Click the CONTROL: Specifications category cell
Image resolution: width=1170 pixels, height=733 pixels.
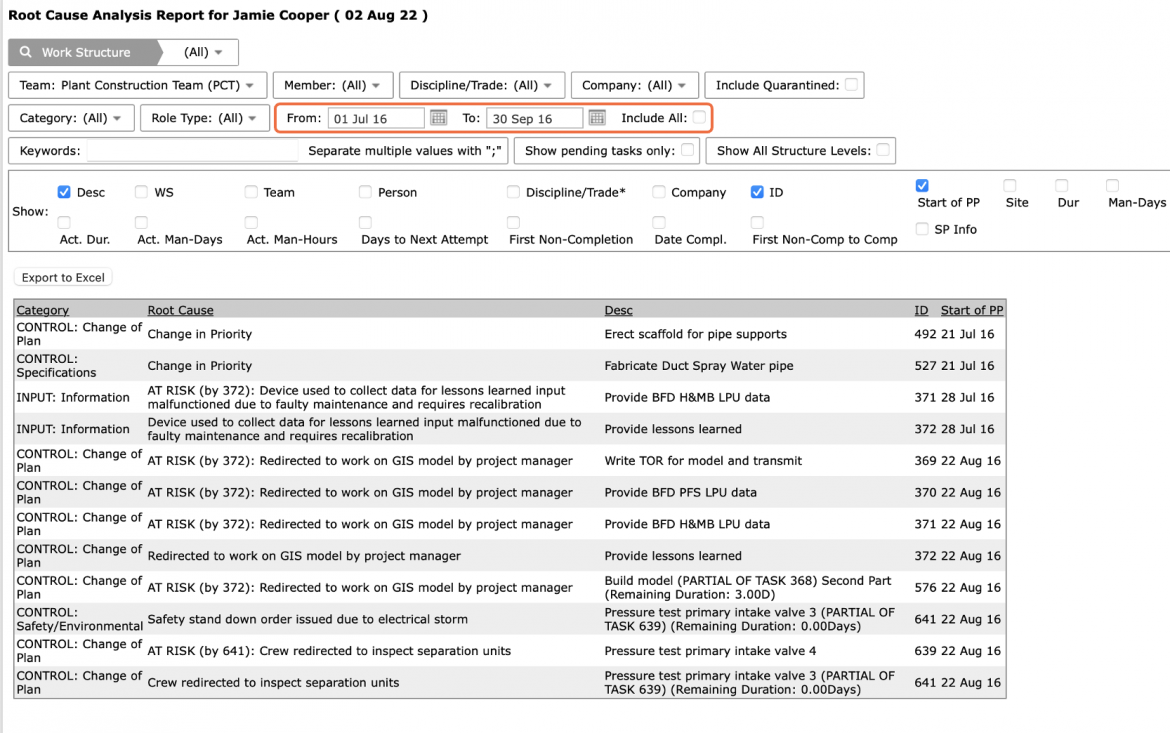pyautogui.click(x=57, y=366)
